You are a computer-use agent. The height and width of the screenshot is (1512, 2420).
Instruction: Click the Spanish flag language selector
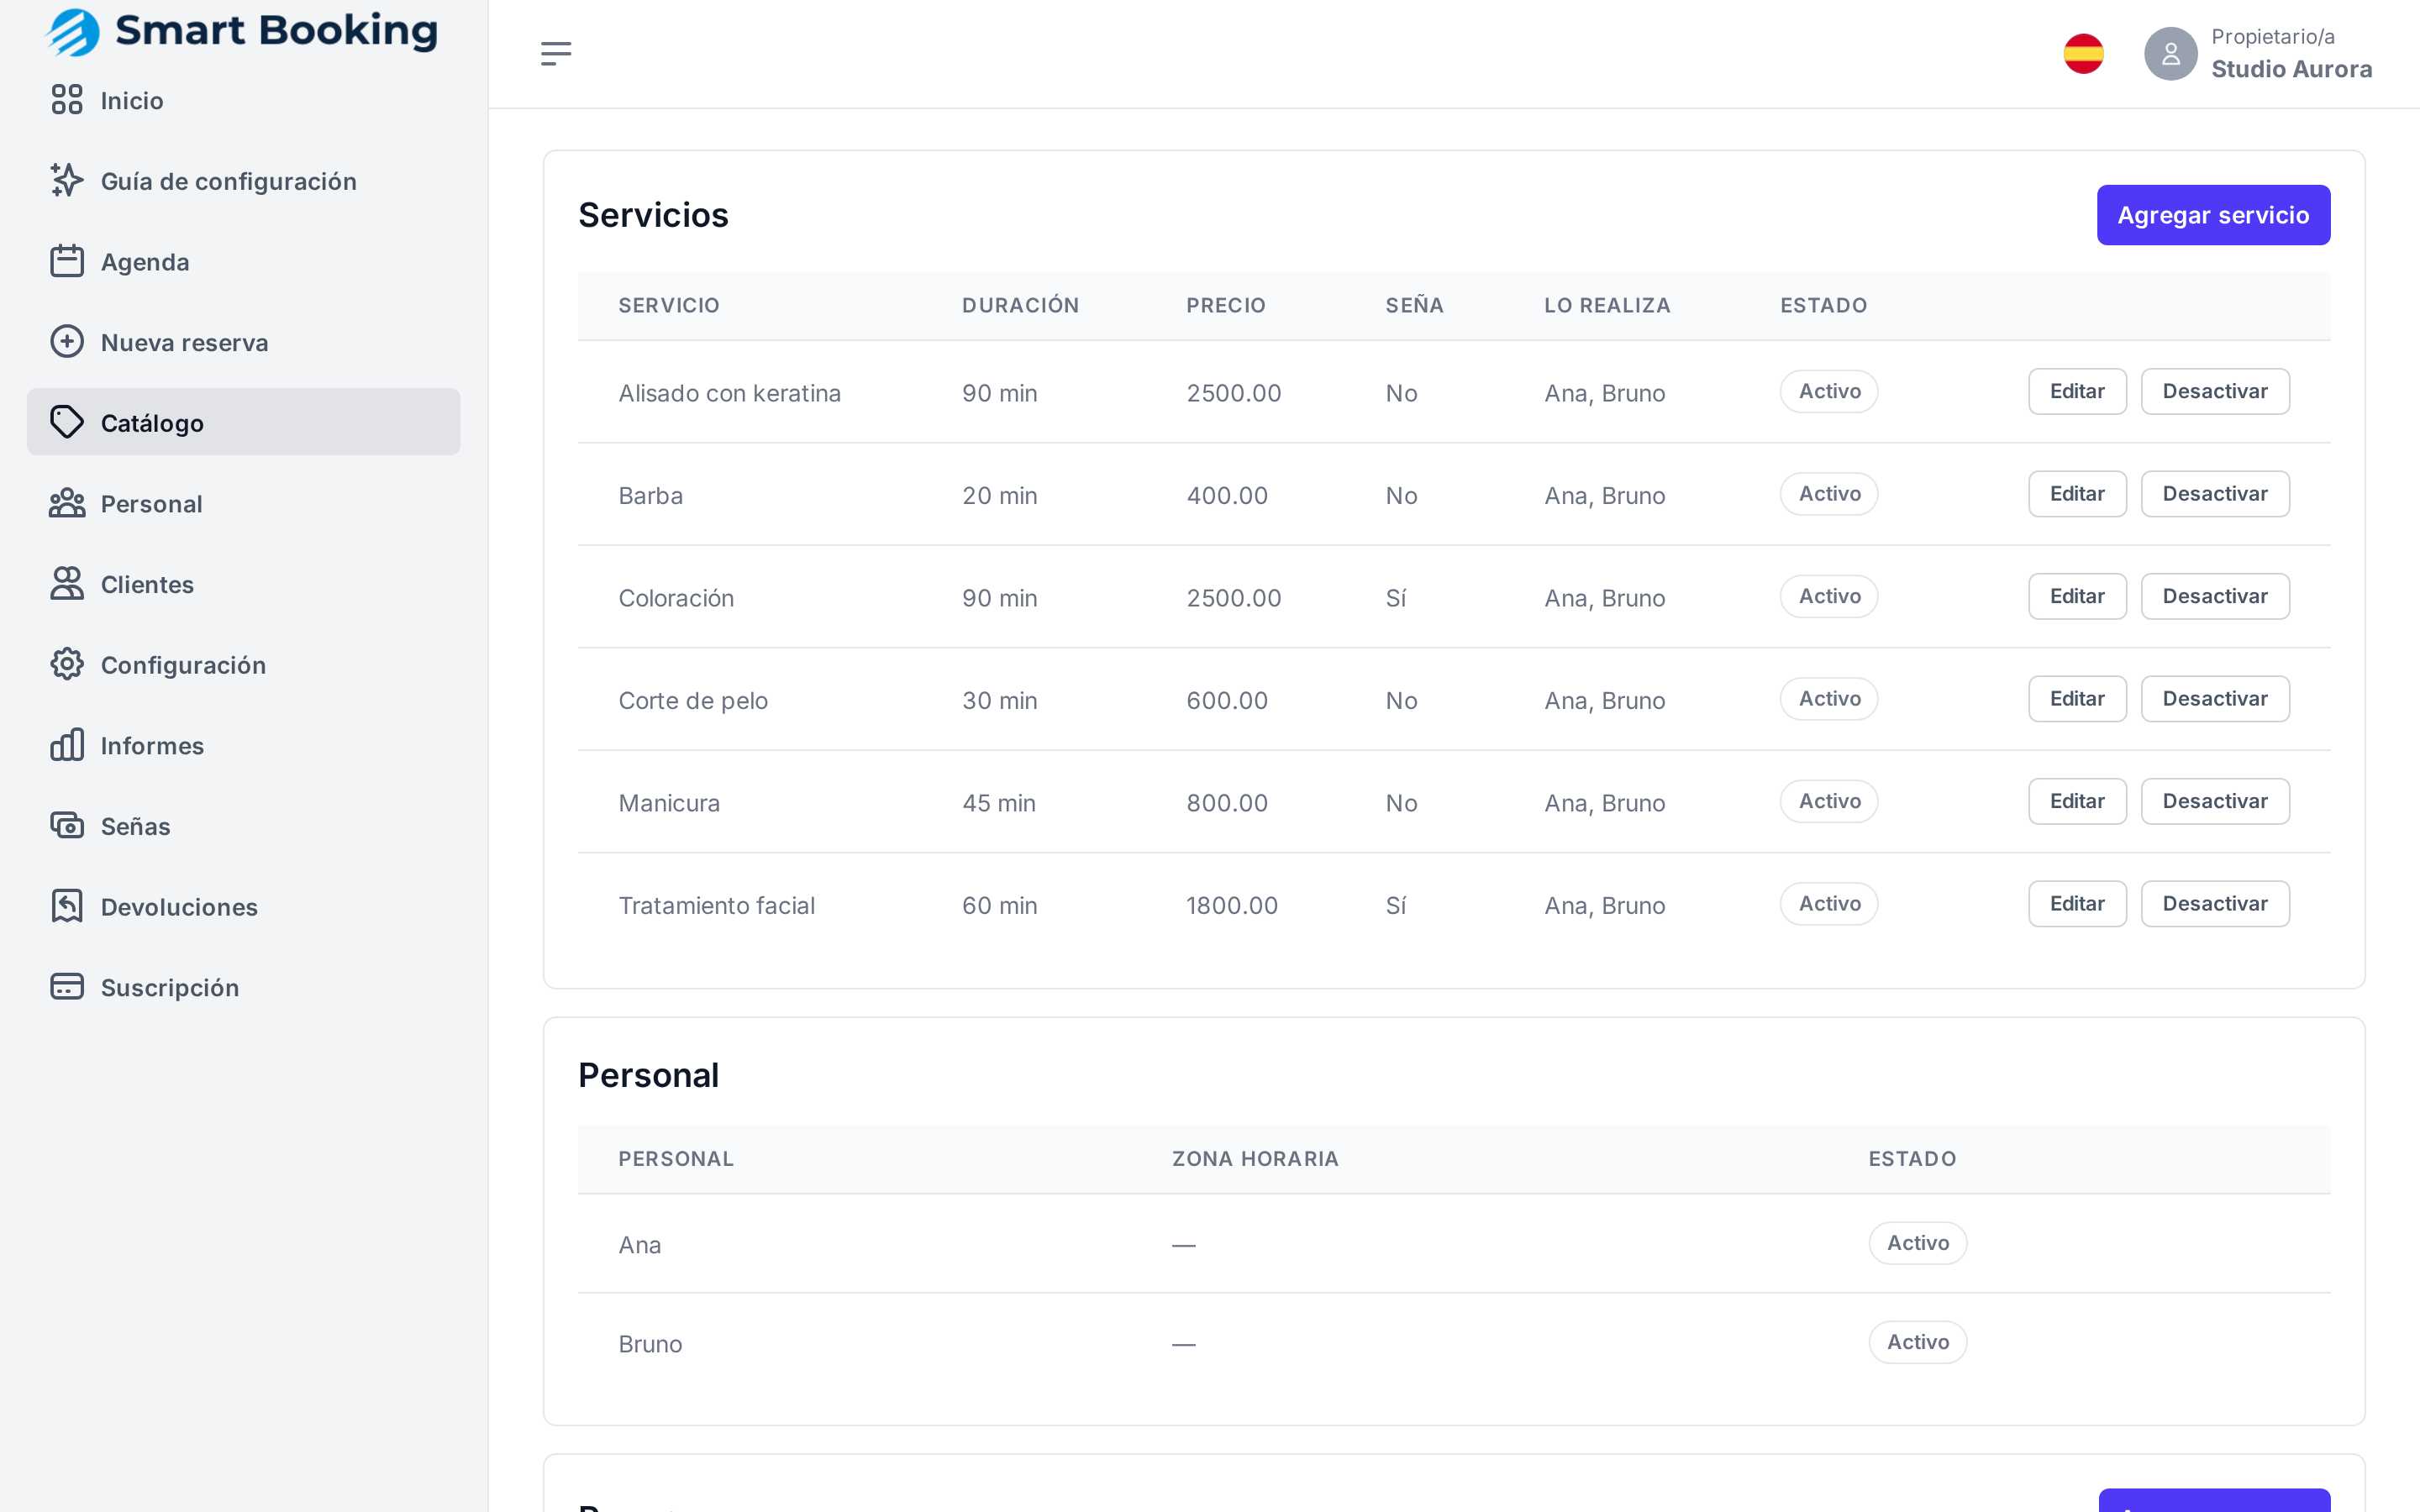(2084, 54)
